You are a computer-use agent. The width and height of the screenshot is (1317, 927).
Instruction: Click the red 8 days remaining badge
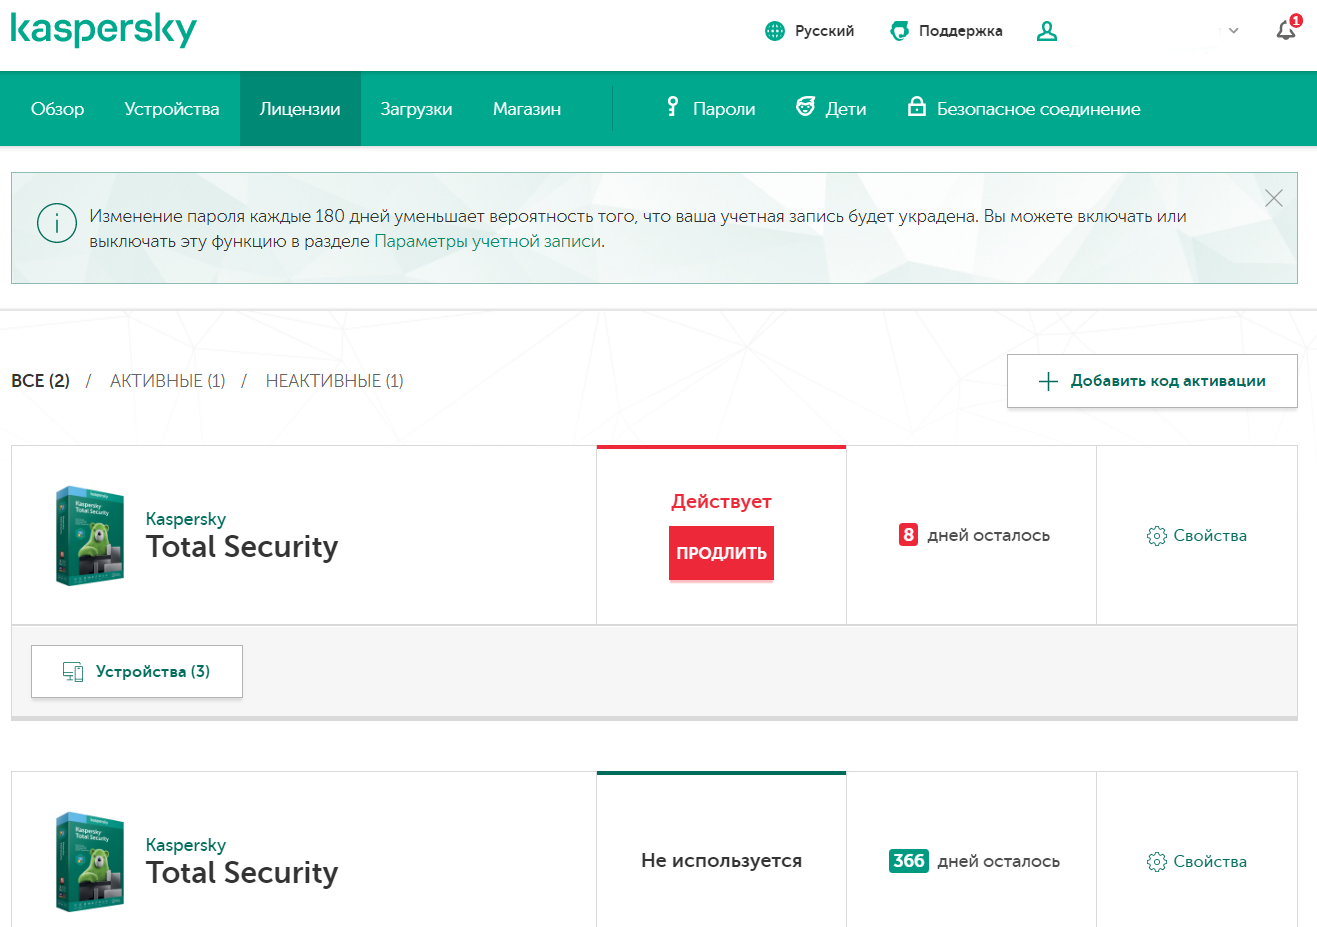[908, 535]
